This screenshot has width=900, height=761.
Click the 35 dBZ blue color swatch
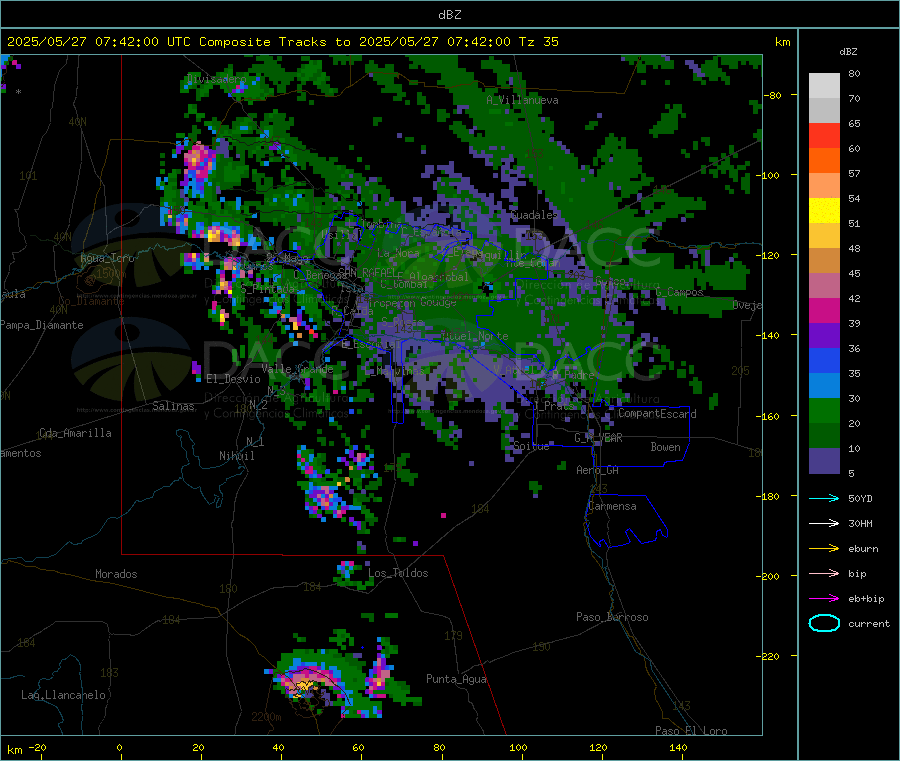(x=824, y=386)
